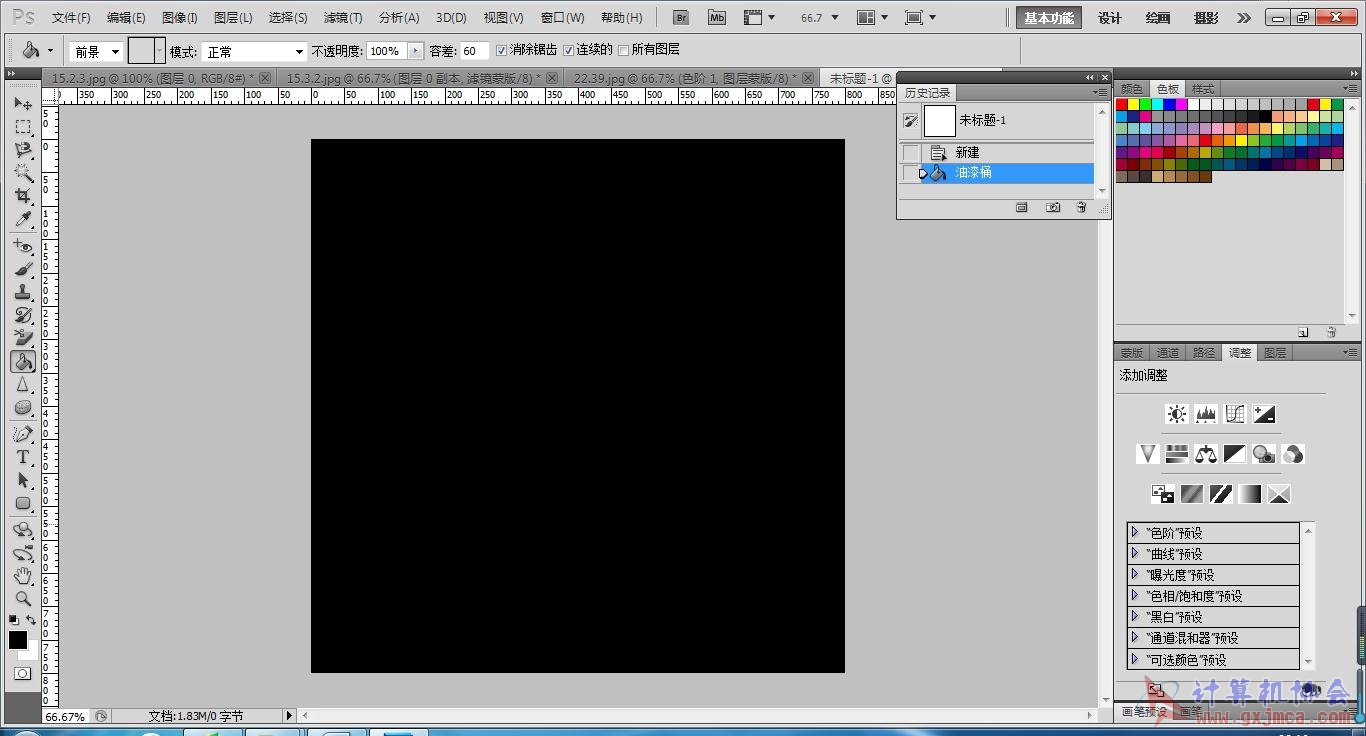Screen dimensions: 1366x736
Task: Select the Red Eye healing tool
Action: (x=23, y=246)
